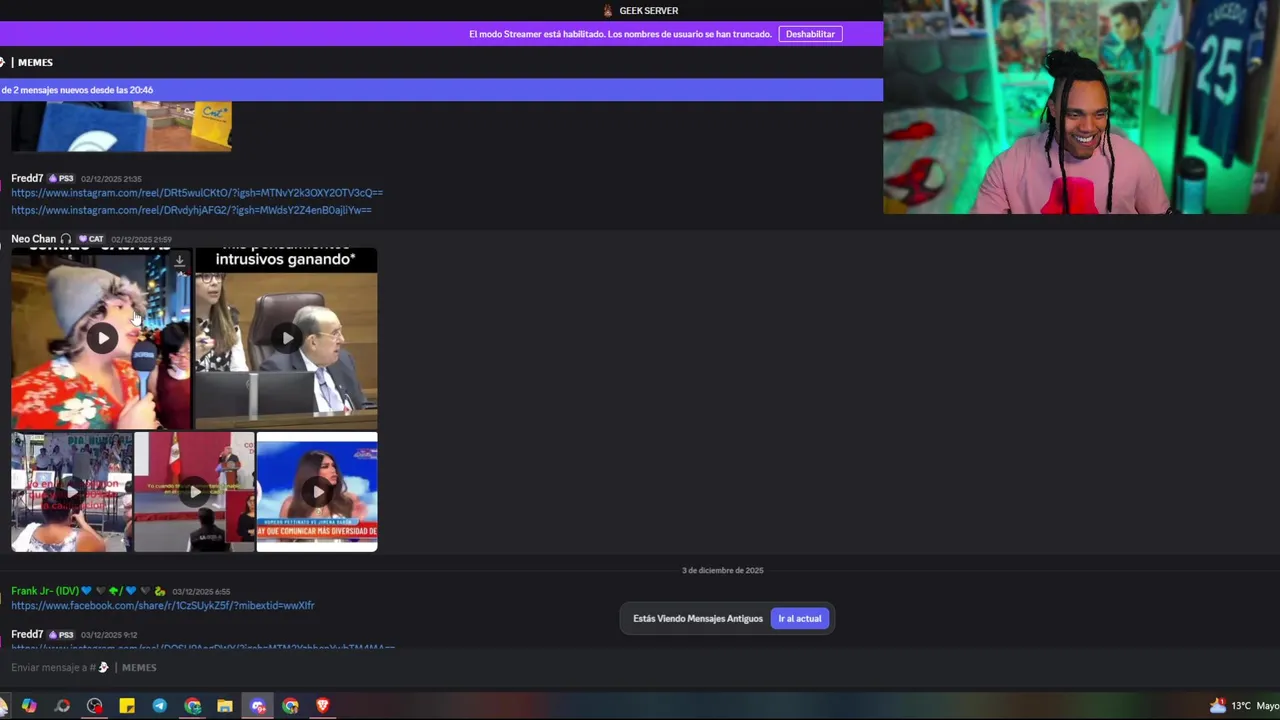Click the 'Ir al actual' button

tap(800, 618)
